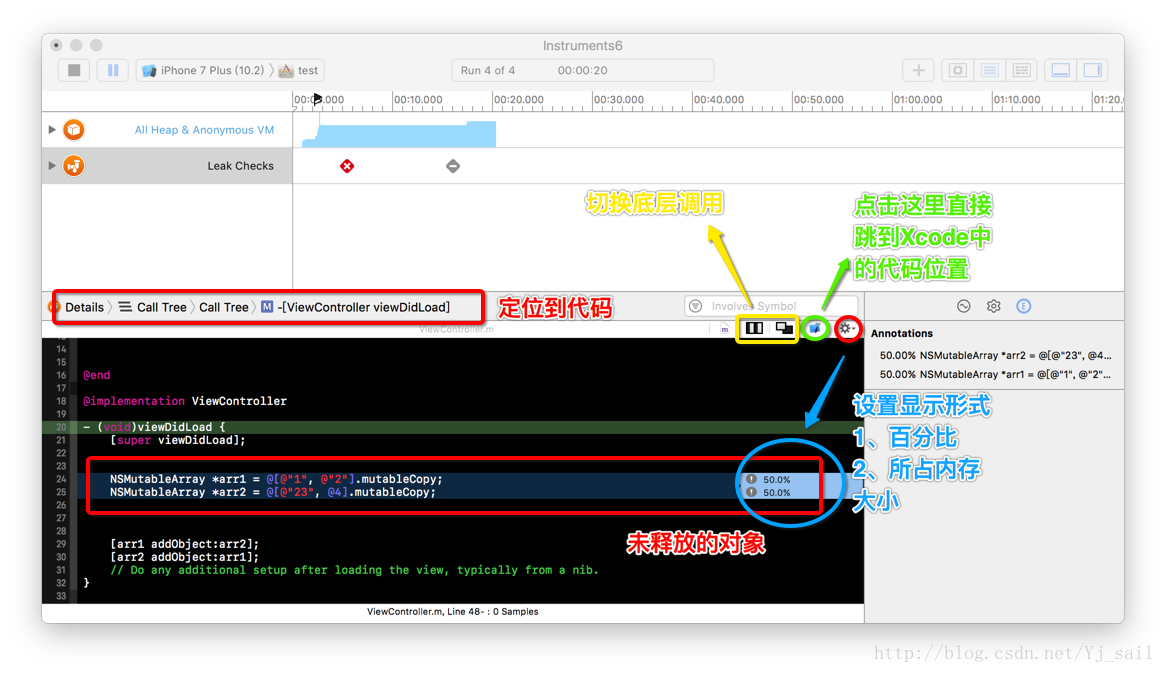Pause the current Instruments run
The image size is (1166, 673).
[x=113, y=70]
